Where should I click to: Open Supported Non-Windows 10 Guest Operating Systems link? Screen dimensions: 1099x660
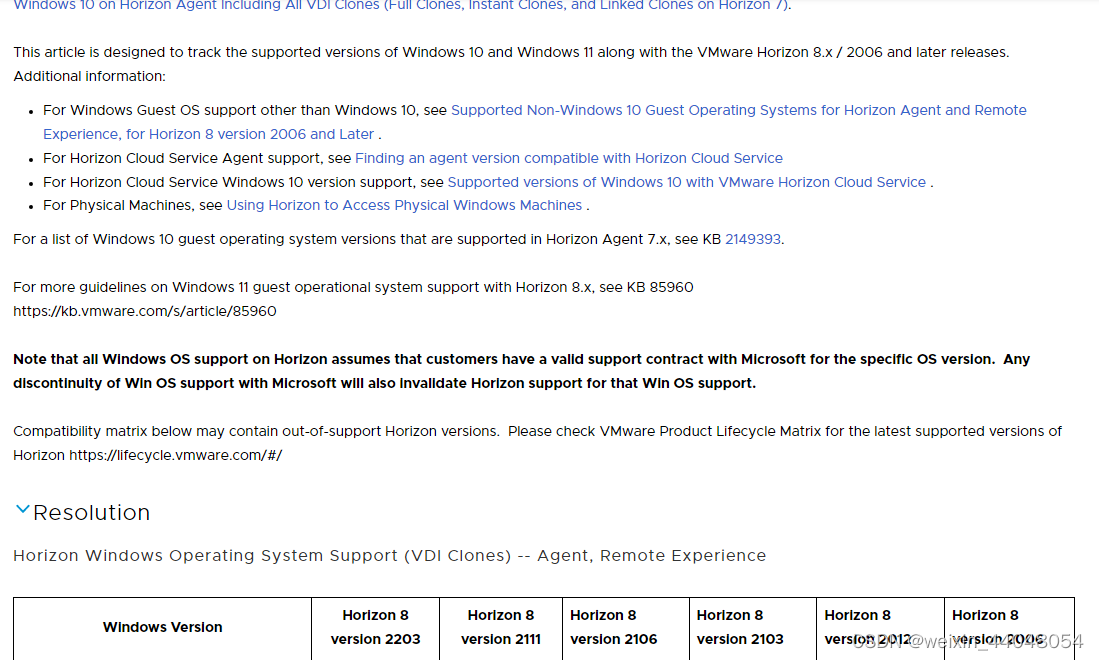[738, 110]
